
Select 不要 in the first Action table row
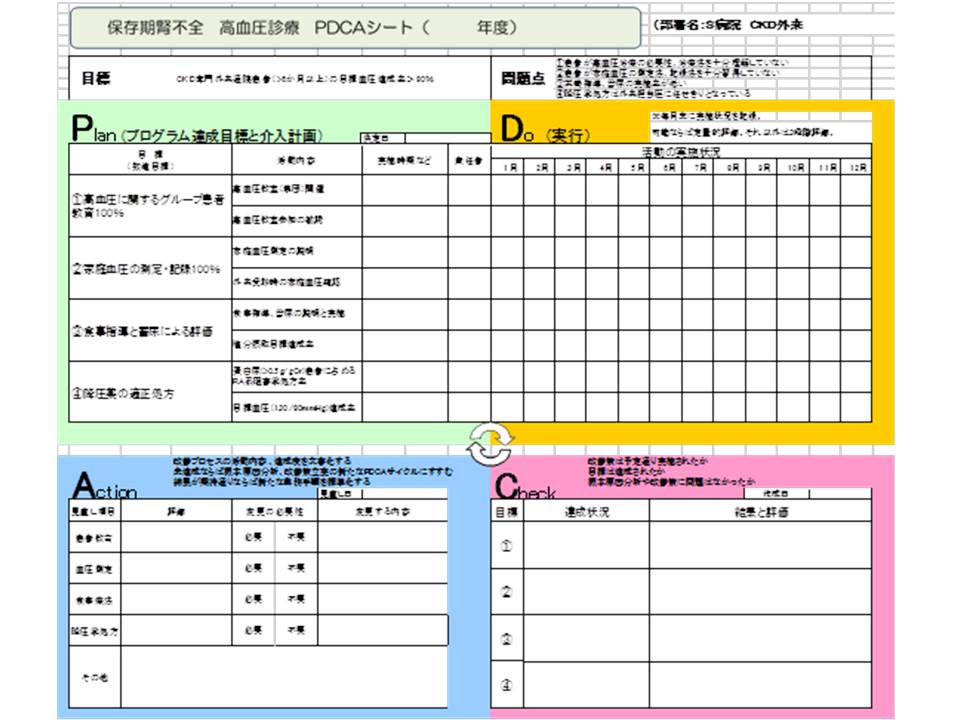pyautogui.click(x=296, y=538)
